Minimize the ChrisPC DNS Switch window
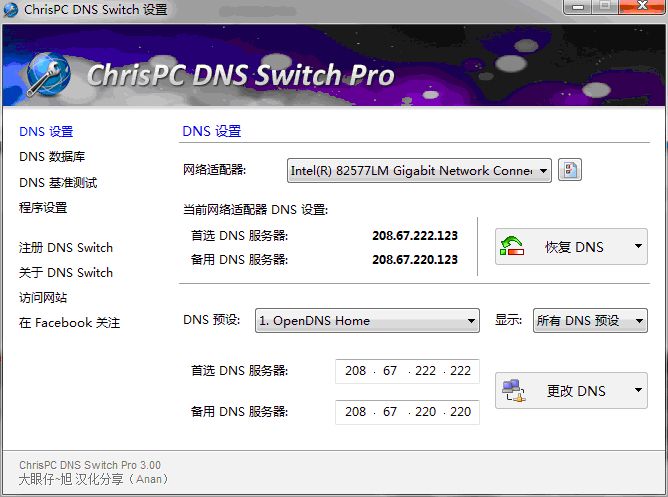The width and height of the screenshot is (668, 497). (x=578, y=6)
